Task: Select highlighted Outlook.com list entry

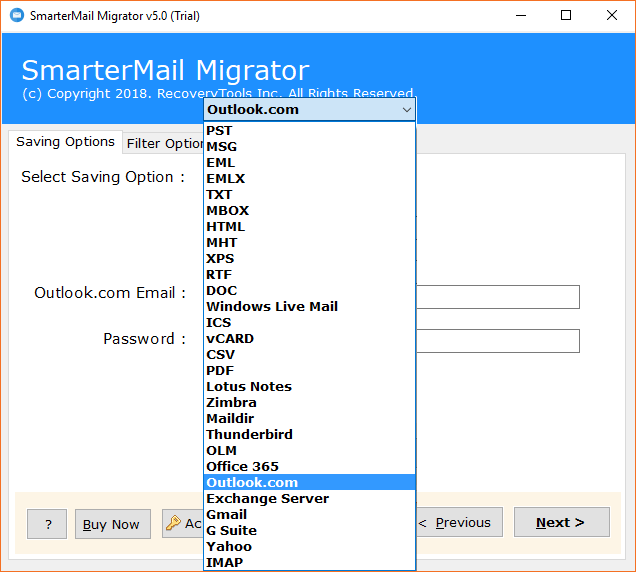Action: (x=309, y=482)
